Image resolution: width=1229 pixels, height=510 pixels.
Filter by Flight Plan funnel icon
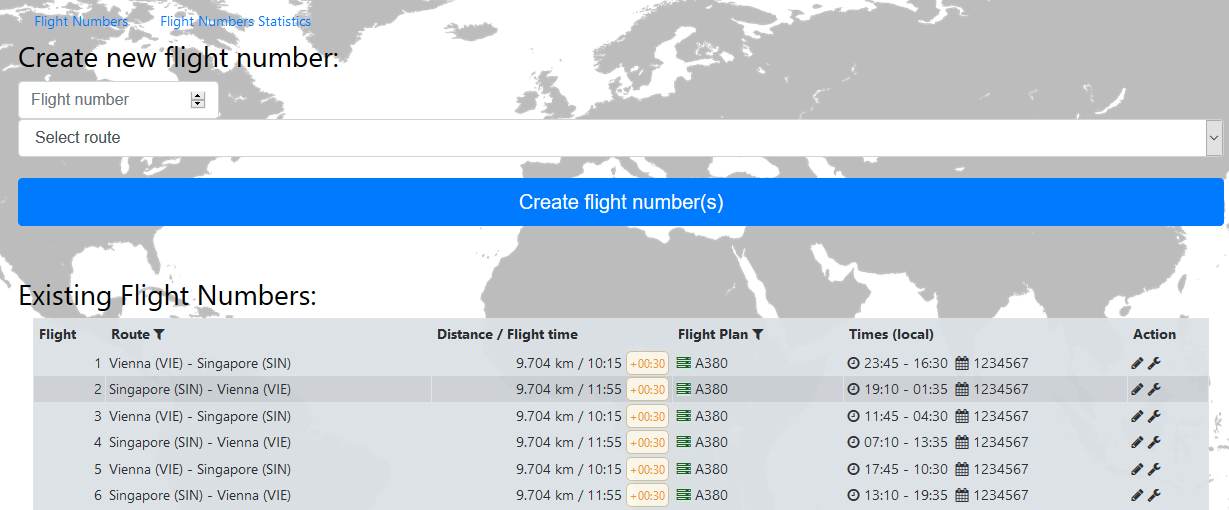coord(758,335)
